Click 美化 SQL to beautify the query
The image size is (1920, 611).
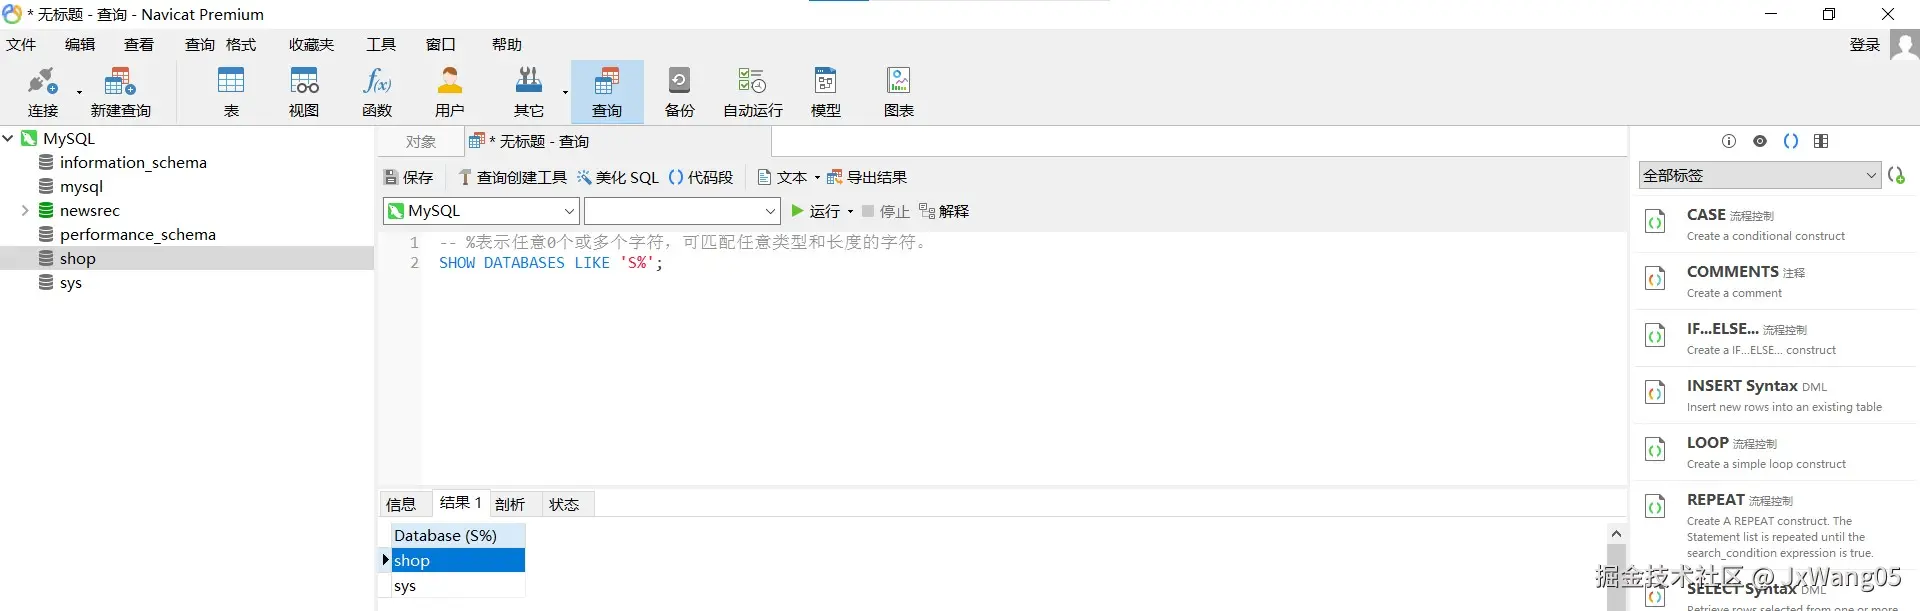[x=617, y=178]
